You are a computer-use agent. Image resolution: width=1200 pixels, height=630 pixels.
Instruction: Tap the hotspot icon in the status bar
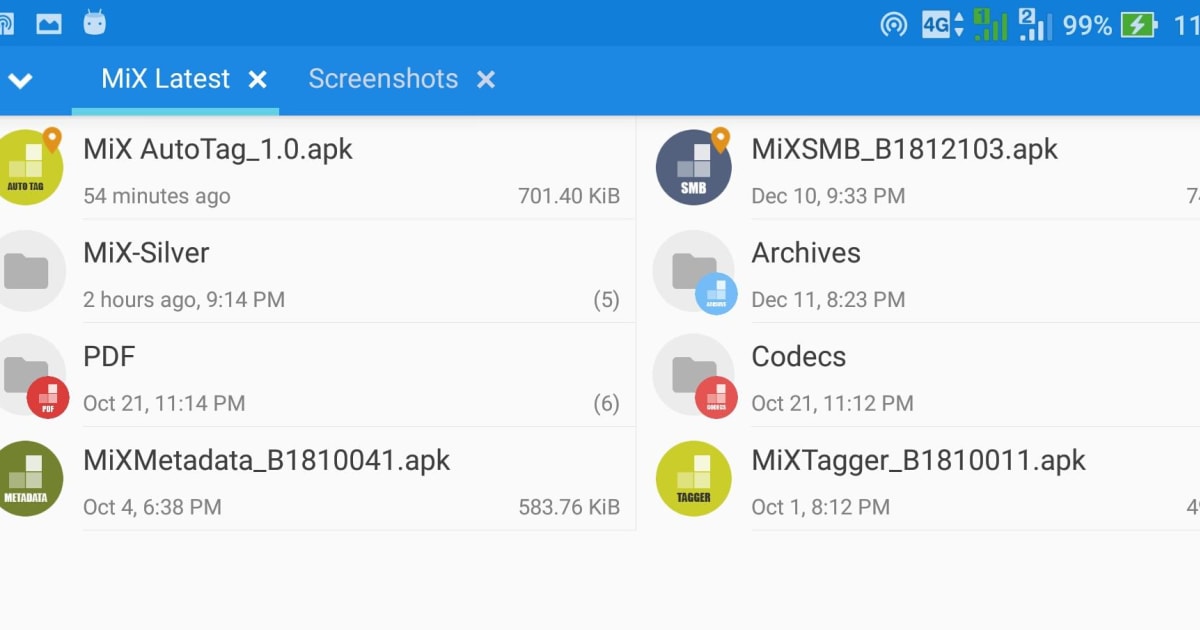point(893,24)
